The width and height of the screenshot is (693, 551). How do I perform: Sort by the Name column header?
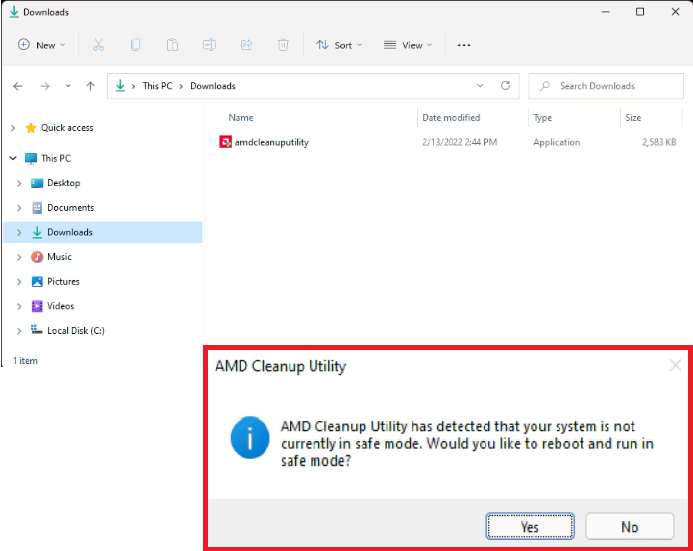click(241, 118)
